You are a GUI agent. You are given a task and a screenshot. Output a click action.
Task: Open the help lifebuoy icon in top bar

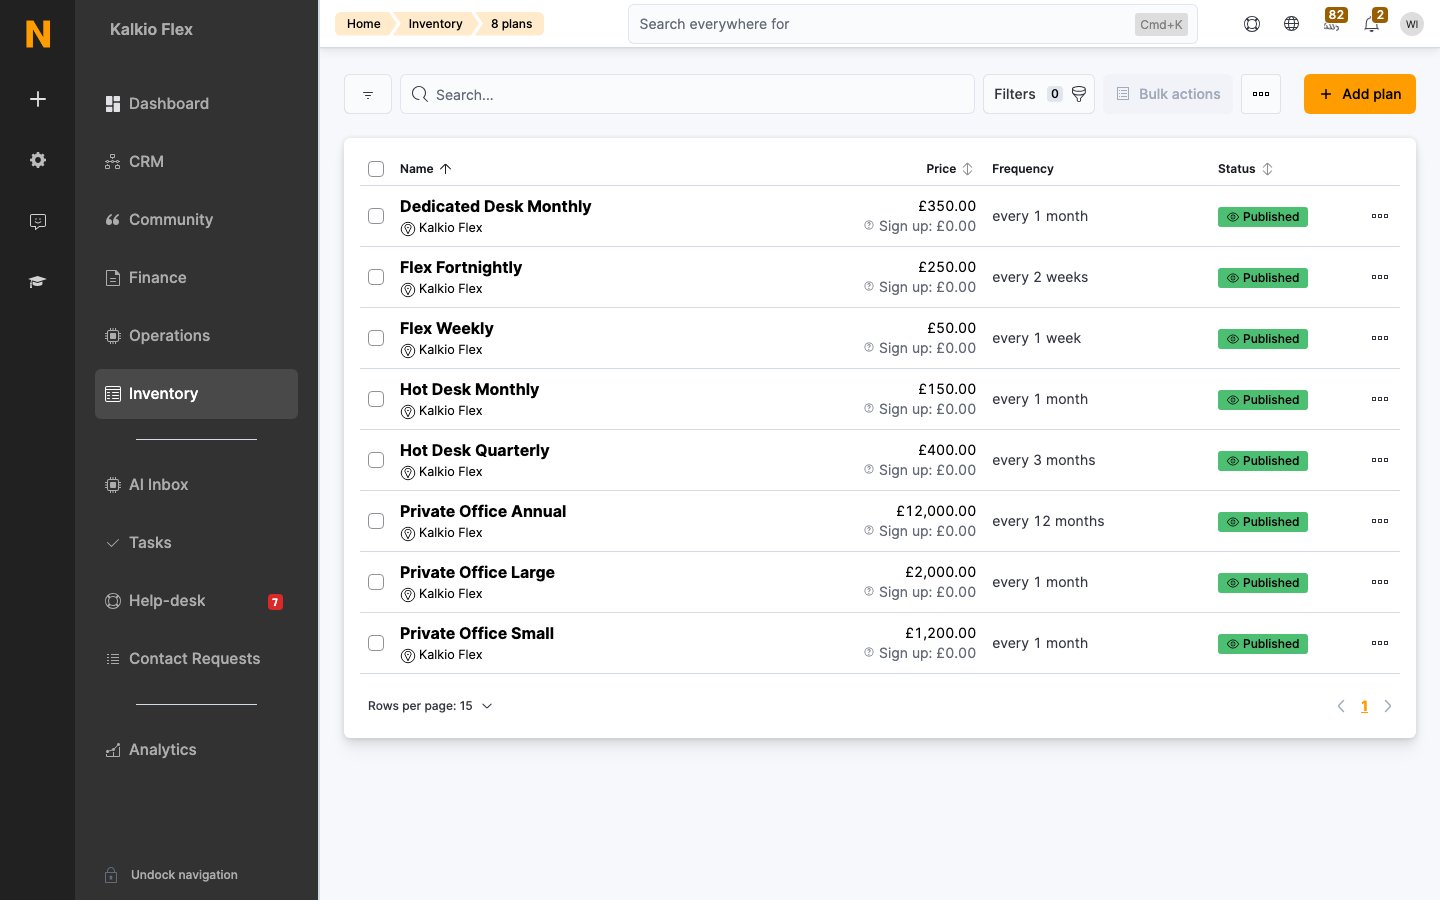pyautogui.click(x=1252, y=24)
